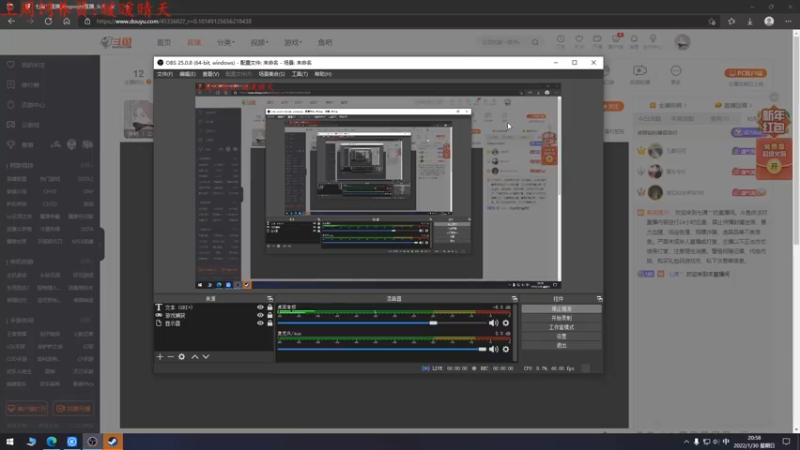Open OBS Studio from the taskbar
This screenshot has width=800, height=450.
[92, 442]
